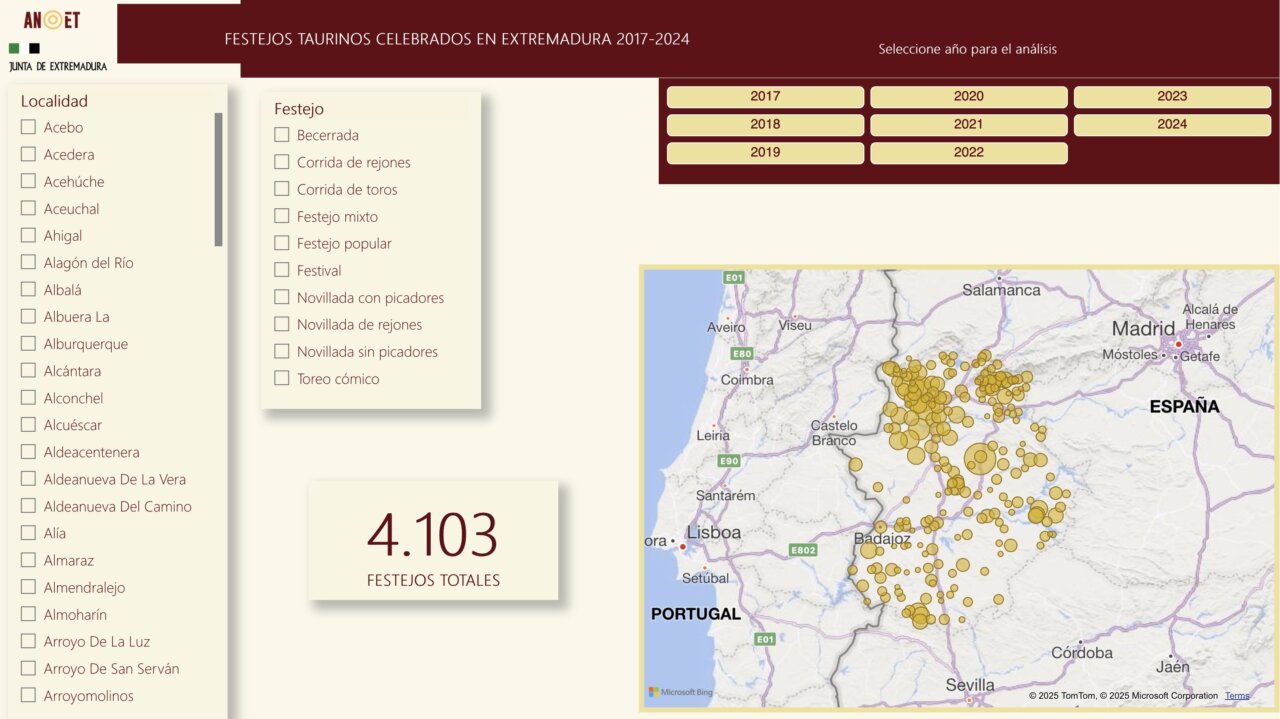Click the Localidad list scrollbar

pos(219,180)
